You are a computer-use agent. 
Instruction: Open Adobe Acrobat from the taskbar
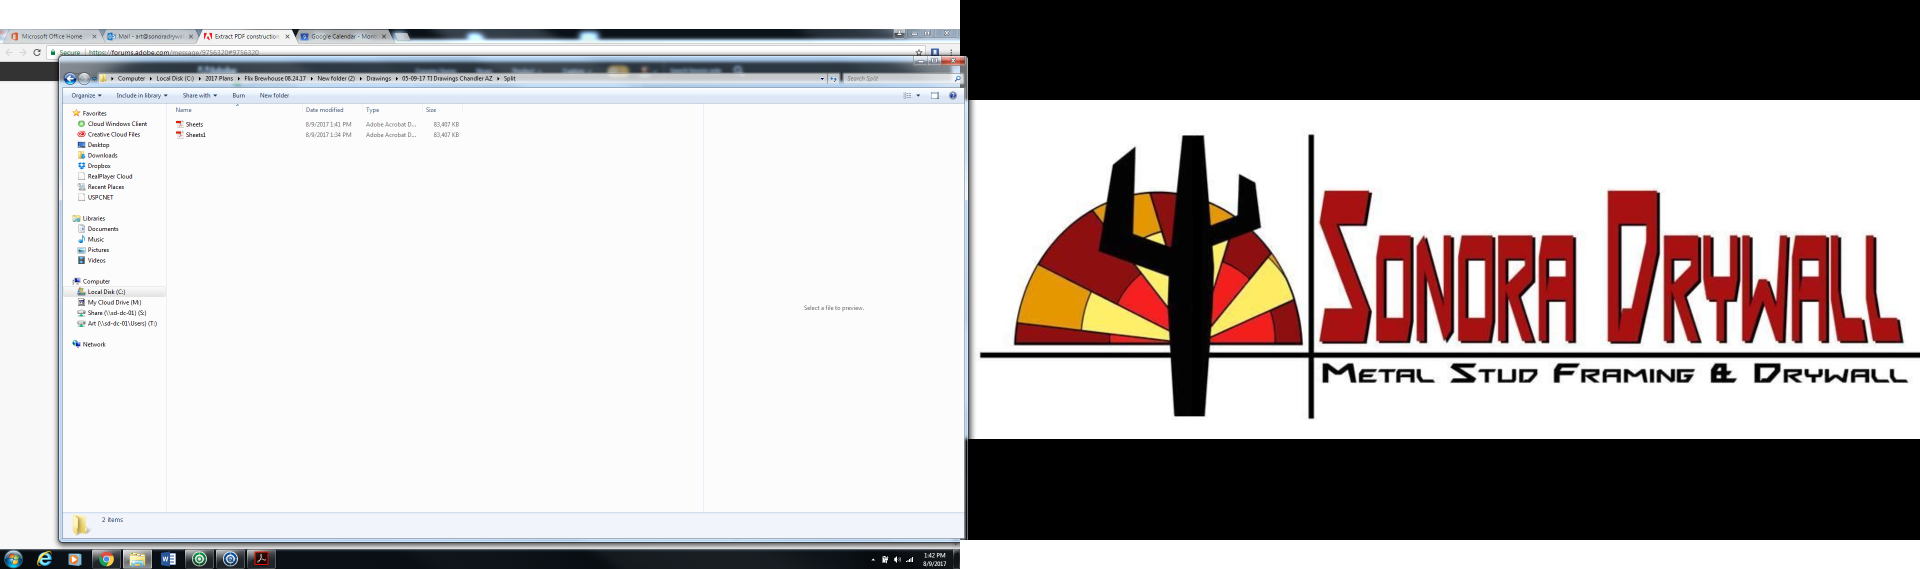click(x=261, y=559)
